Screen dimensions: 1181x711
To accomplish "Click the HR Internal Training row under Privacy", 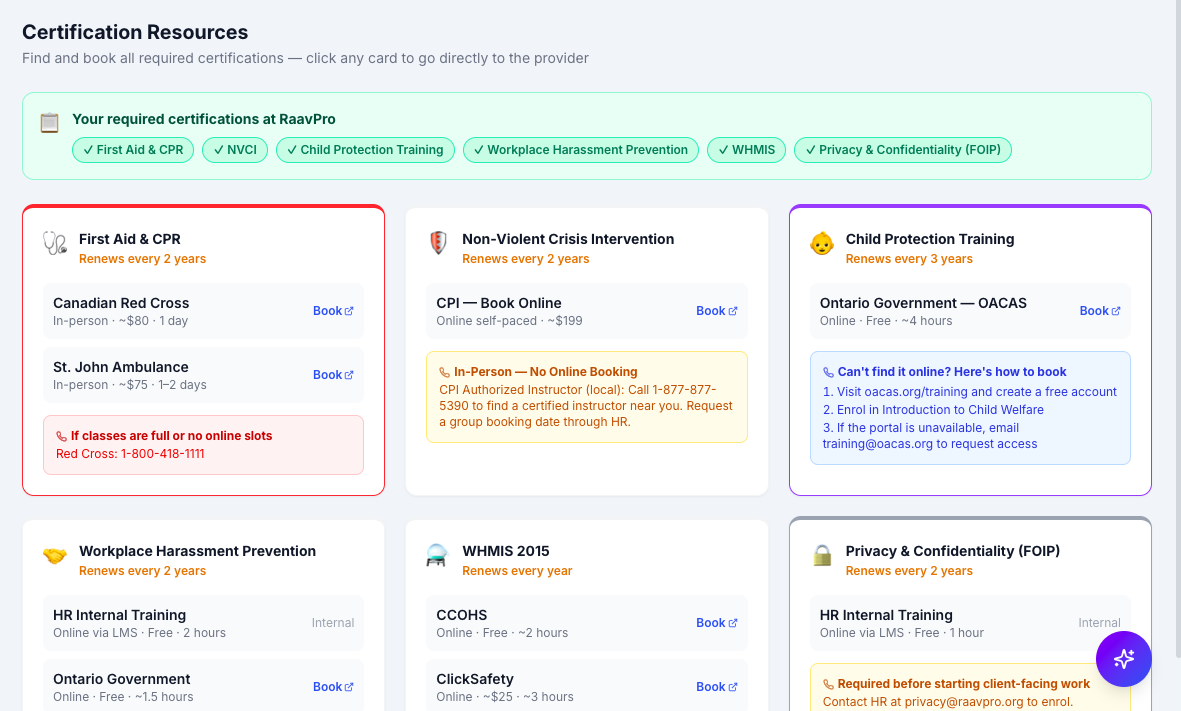I will point(970,623).
